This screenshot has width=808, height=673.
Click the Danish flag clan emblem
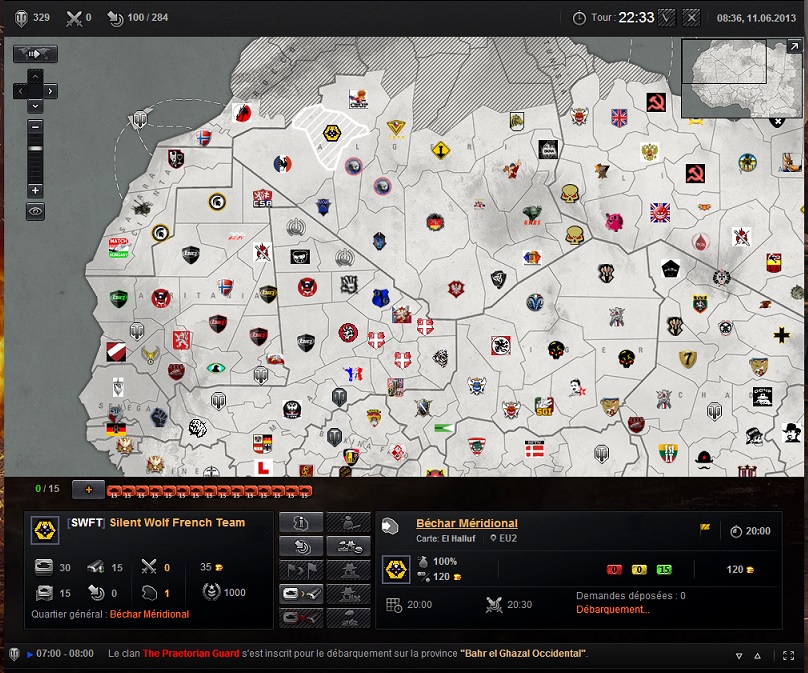click(x=534, y=450)
